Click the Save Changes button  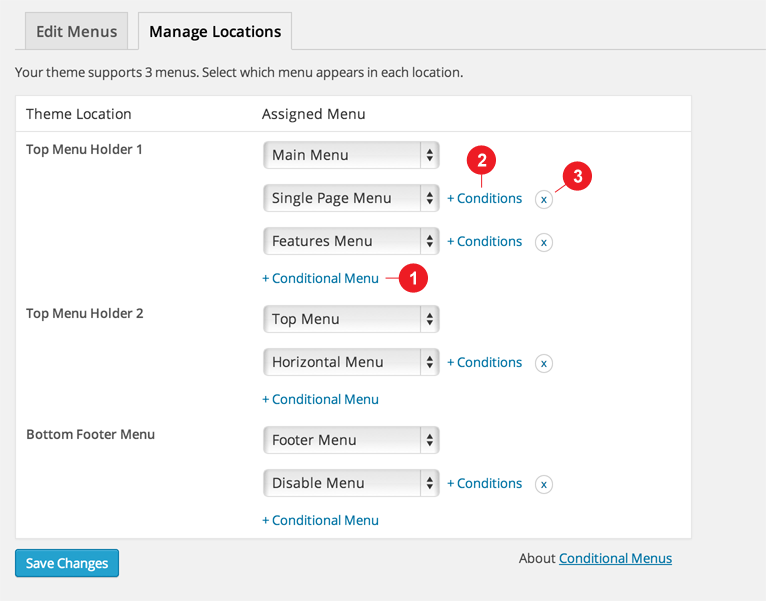[x=67, y=563]
